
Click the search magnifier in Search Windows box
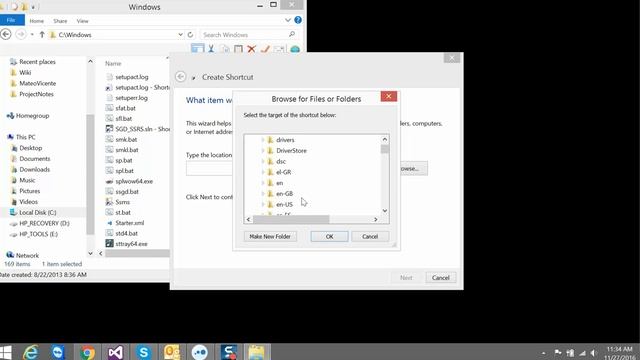(292, 35)
